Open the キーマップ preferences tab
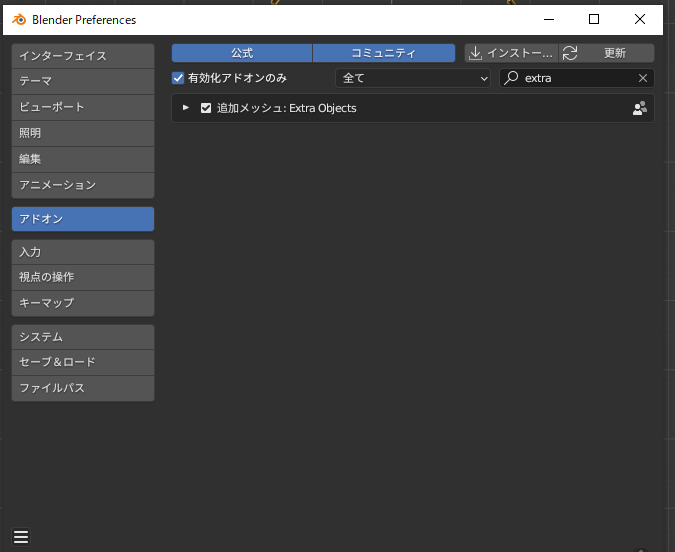 click(x=83, y=303)
